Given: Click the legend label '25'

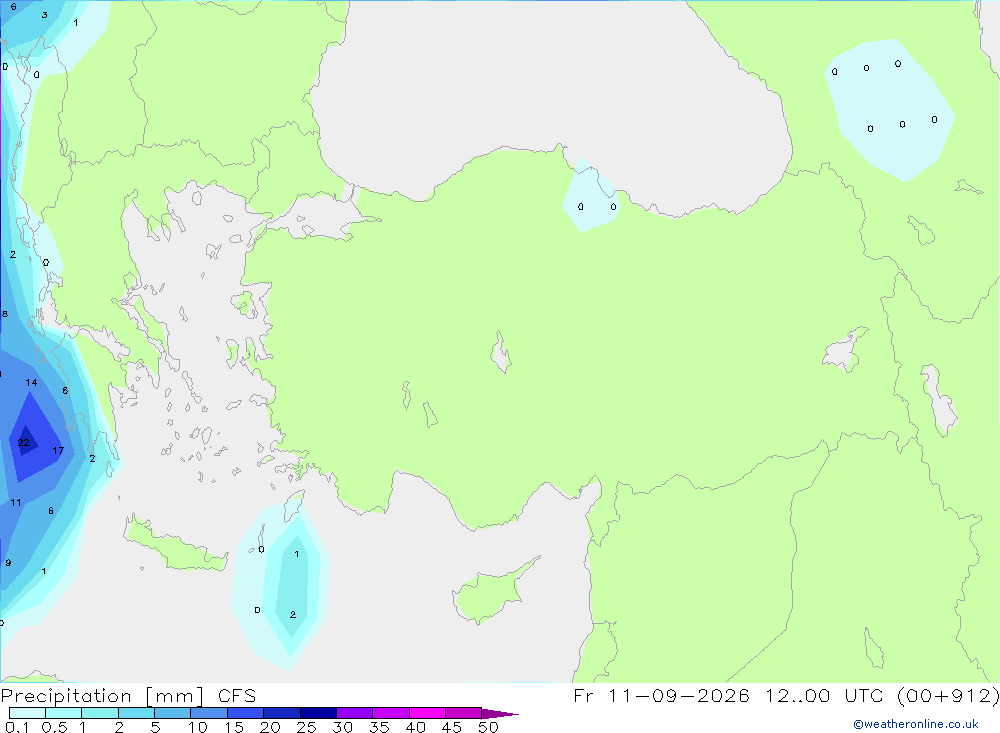Looking at the screenshot, I should [x=307, y=727].
